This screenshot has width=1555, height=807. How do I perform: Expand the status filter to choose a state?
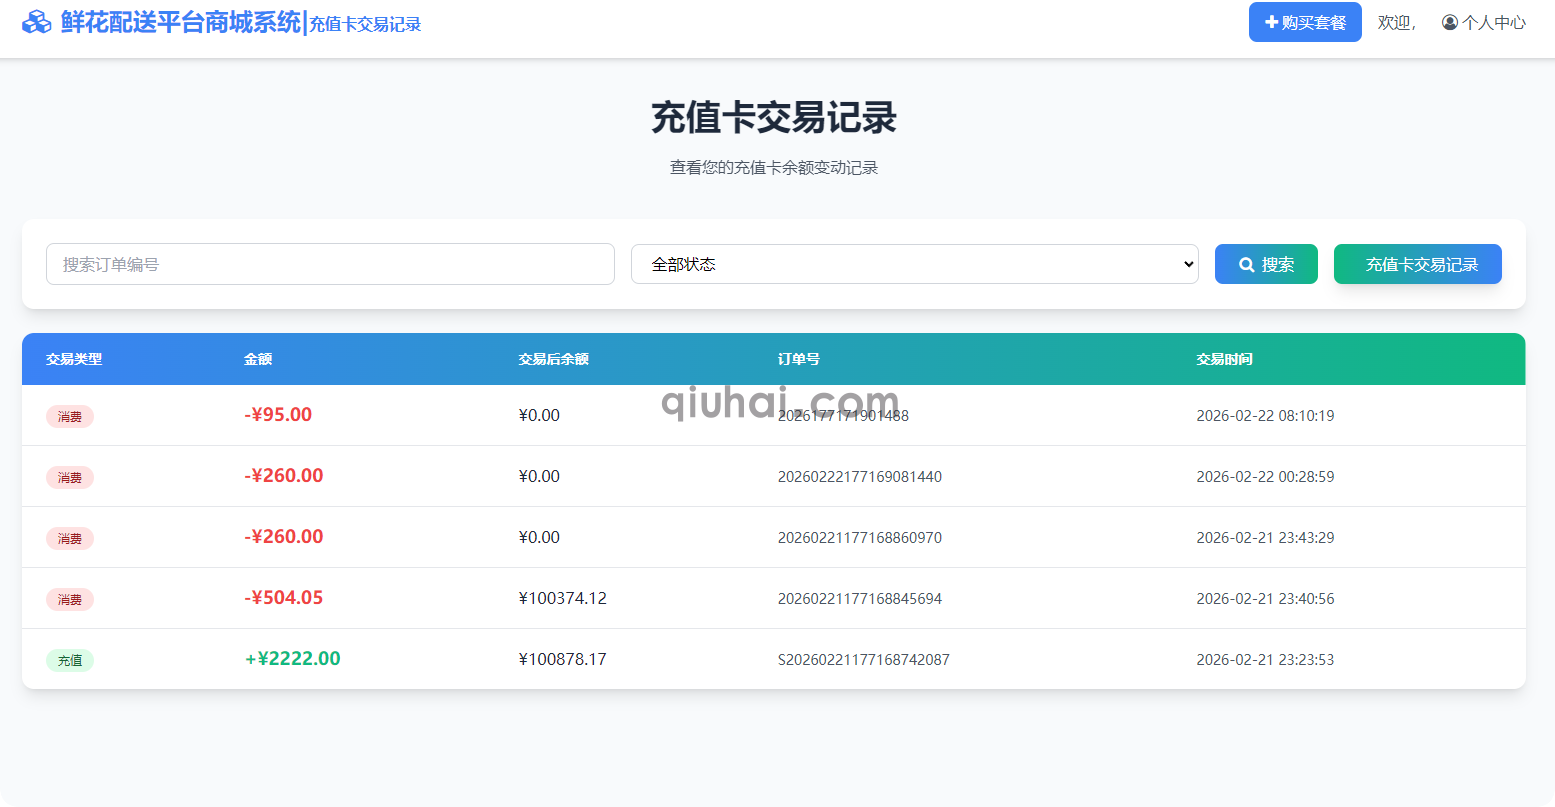913,263
